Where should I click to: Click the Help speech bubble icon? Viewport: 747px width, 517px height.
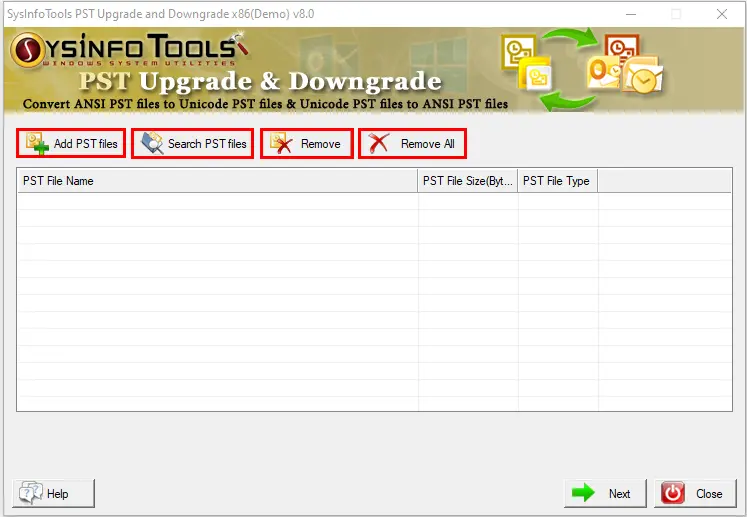tap(31, 493)
